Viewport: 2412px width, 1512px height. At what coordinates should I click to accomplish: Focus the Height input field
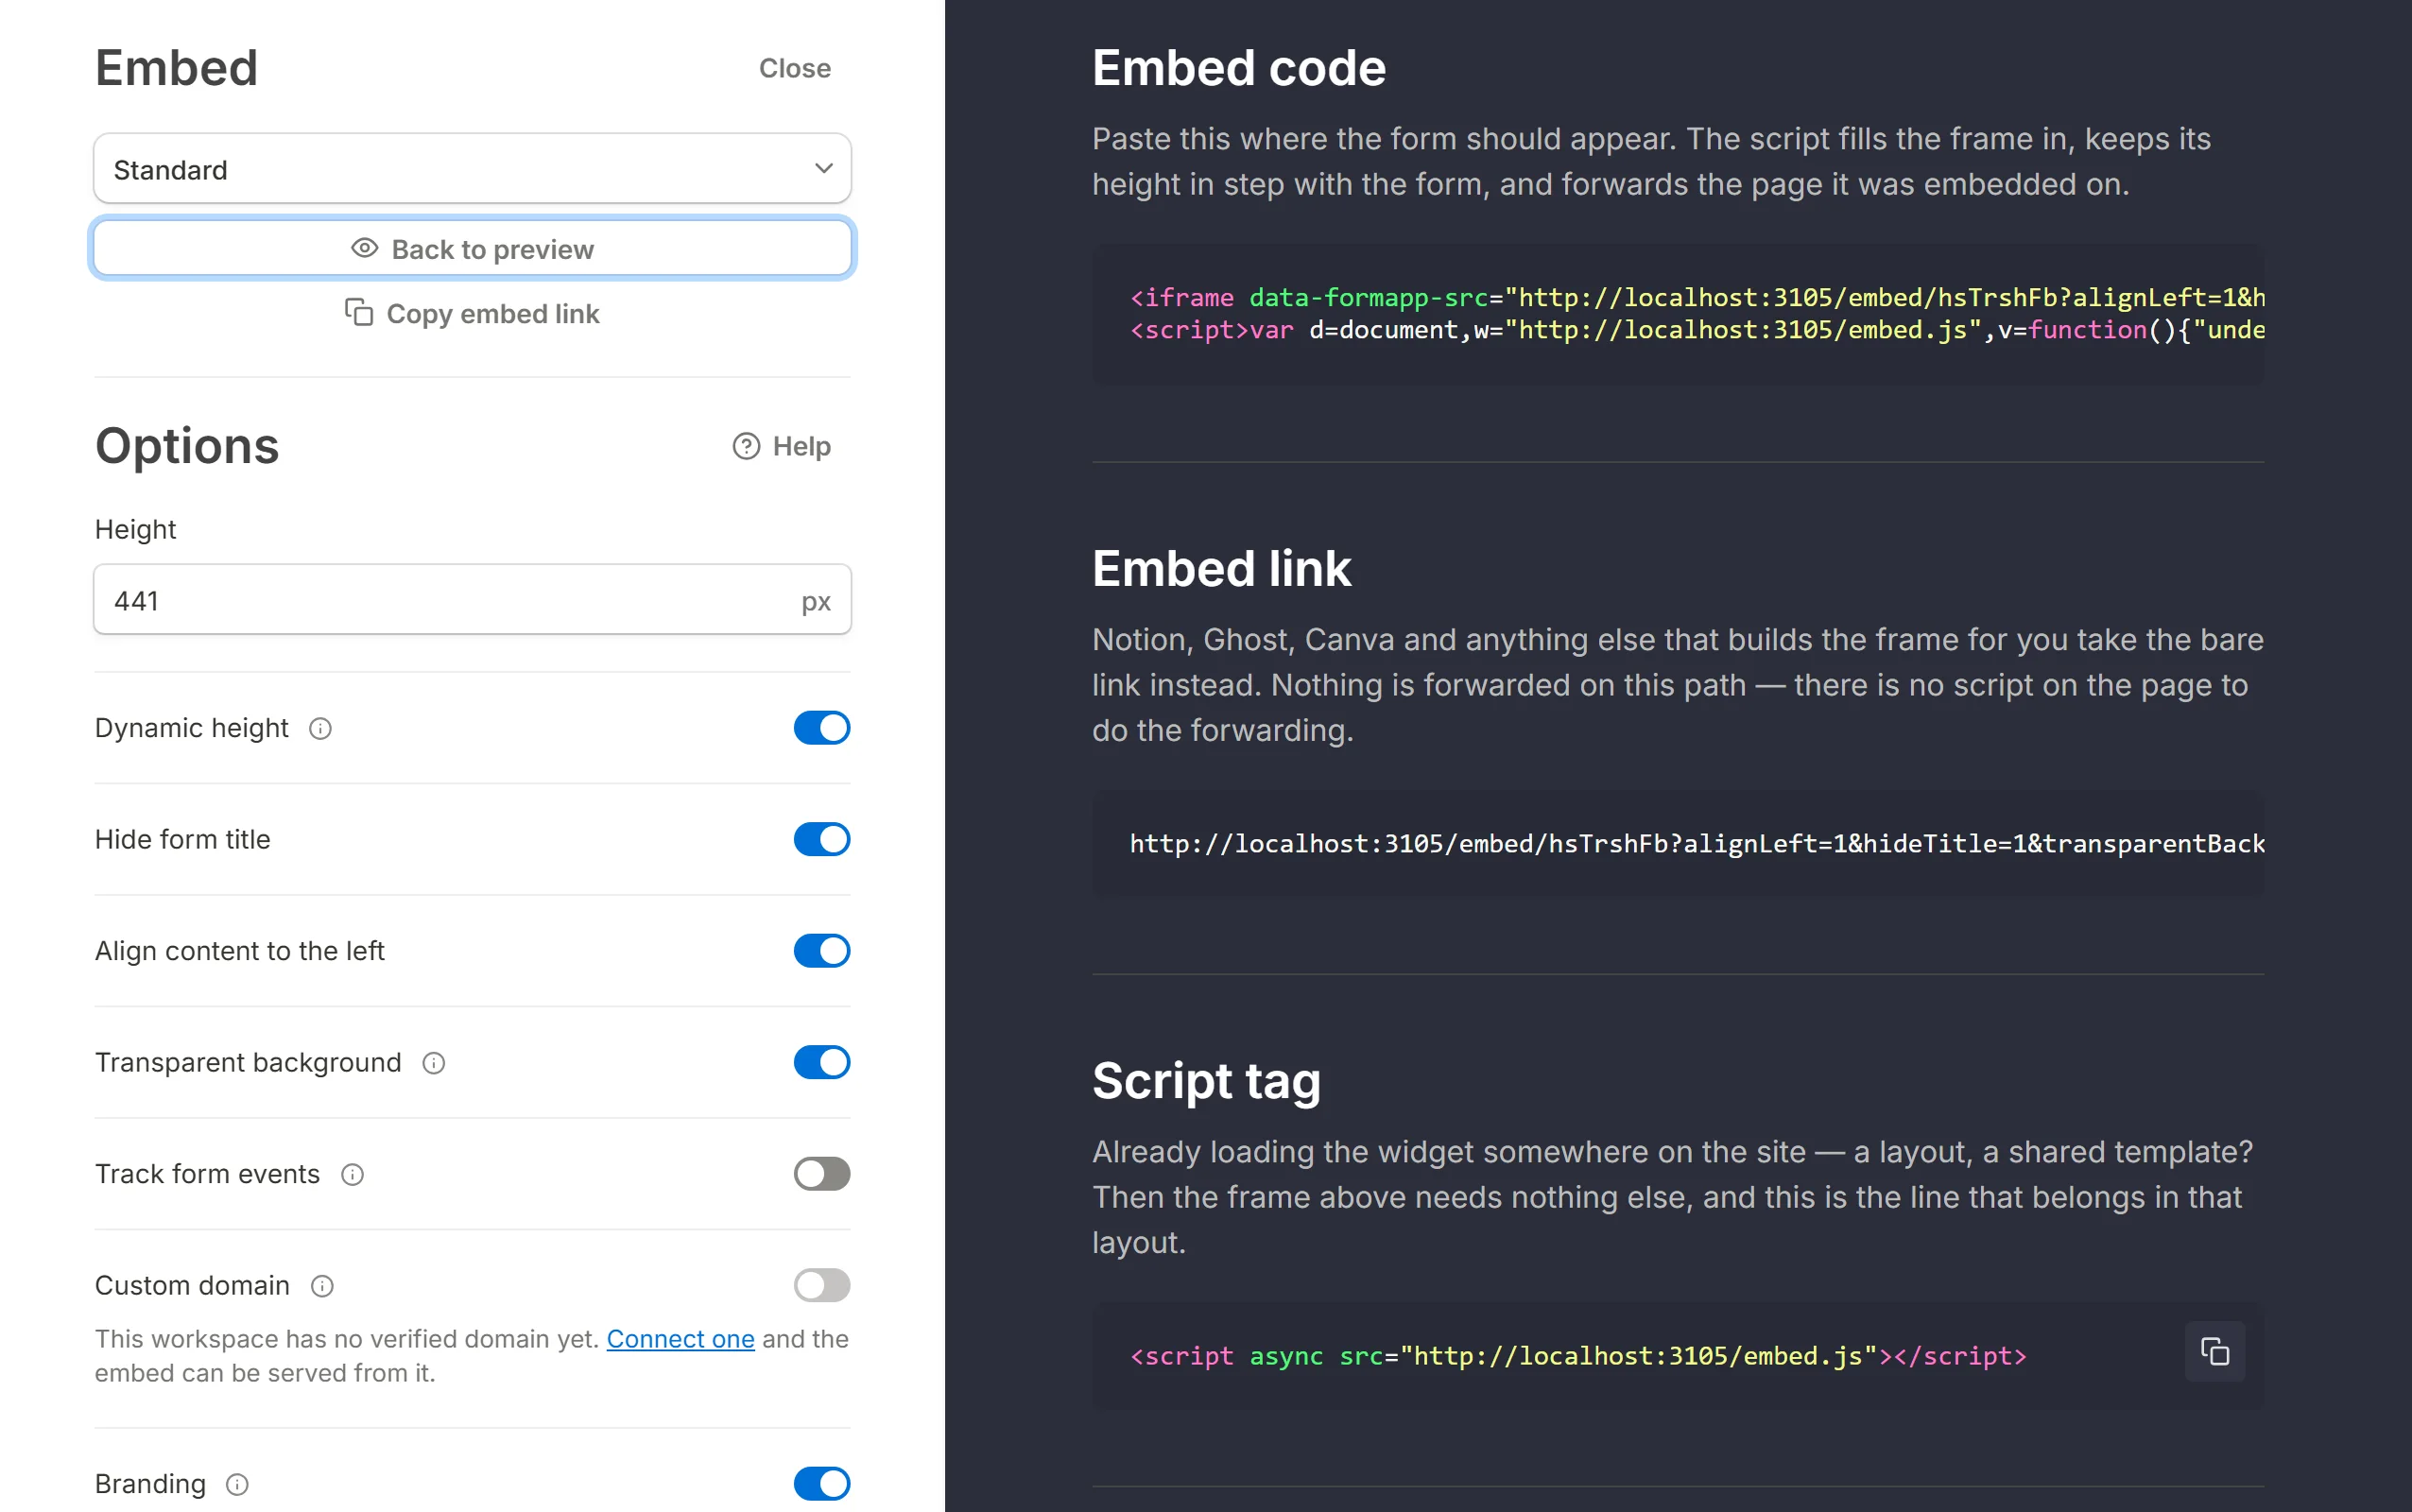coord(472,600)
